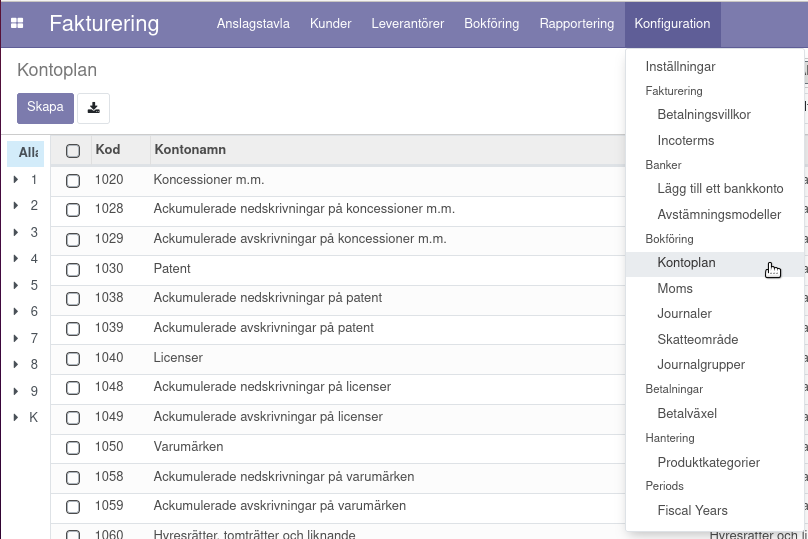Open the Anslagstavla menu
The height and width of the screenshot is (539, 808).
pyautogui.click(x=253, y=24)
